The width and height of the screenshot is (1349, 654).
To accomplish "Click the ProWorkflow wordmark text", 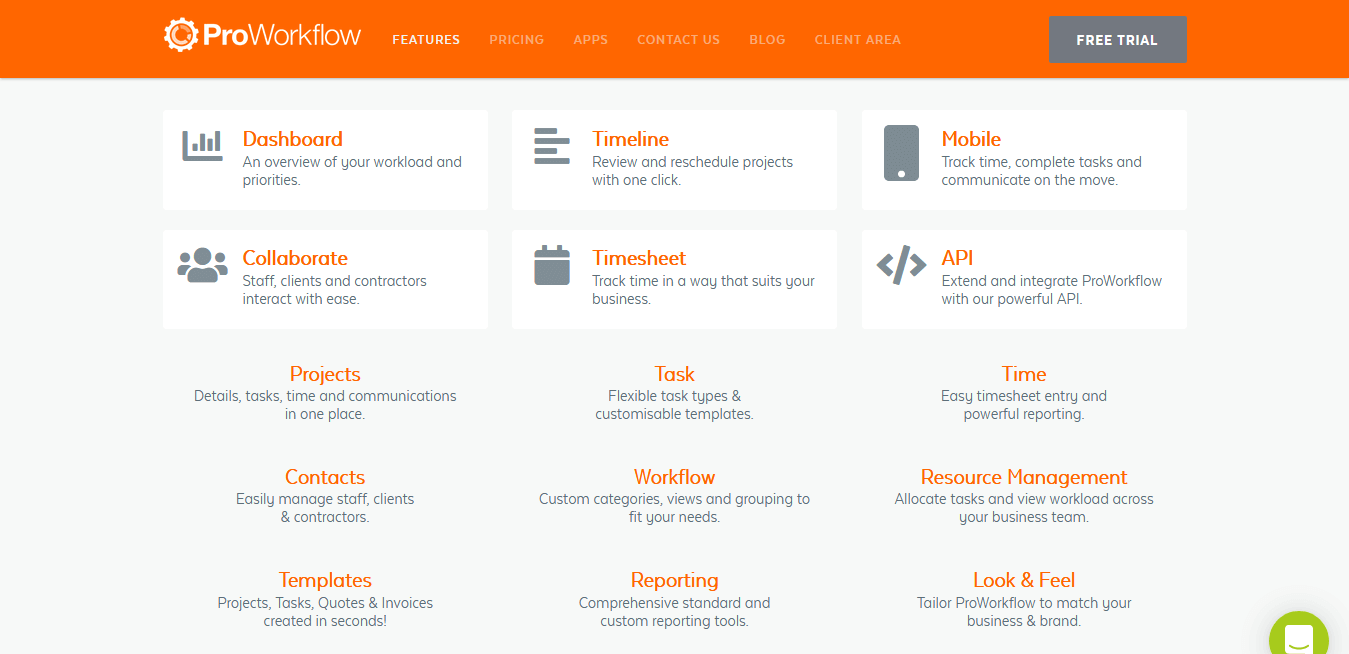I will point(282,36).
